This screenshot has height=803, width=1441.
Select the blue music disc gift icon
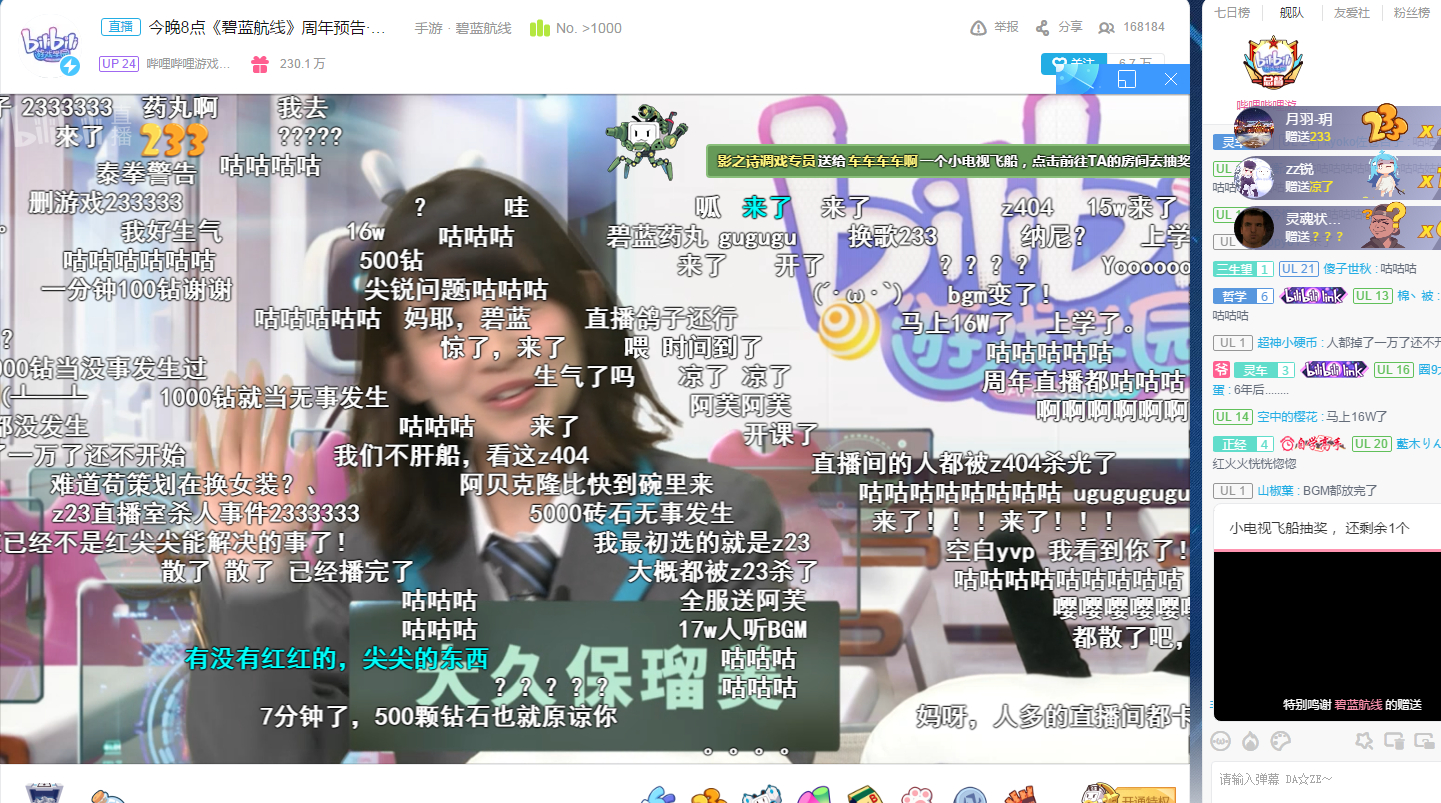pyautogui.click(x=970, y=795)
